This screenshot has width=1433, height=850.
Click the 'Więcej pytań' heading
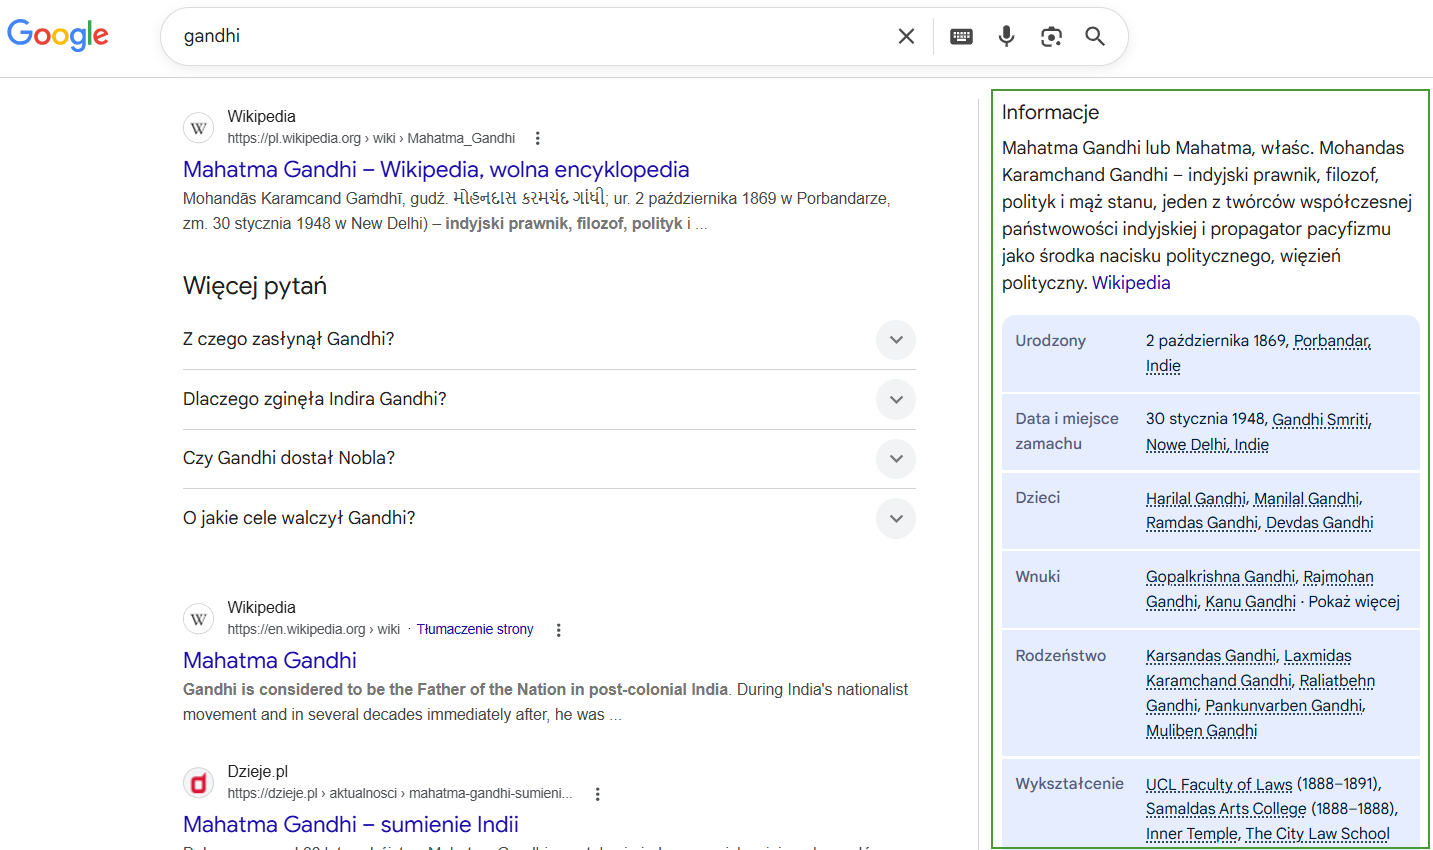click(255, 286)
